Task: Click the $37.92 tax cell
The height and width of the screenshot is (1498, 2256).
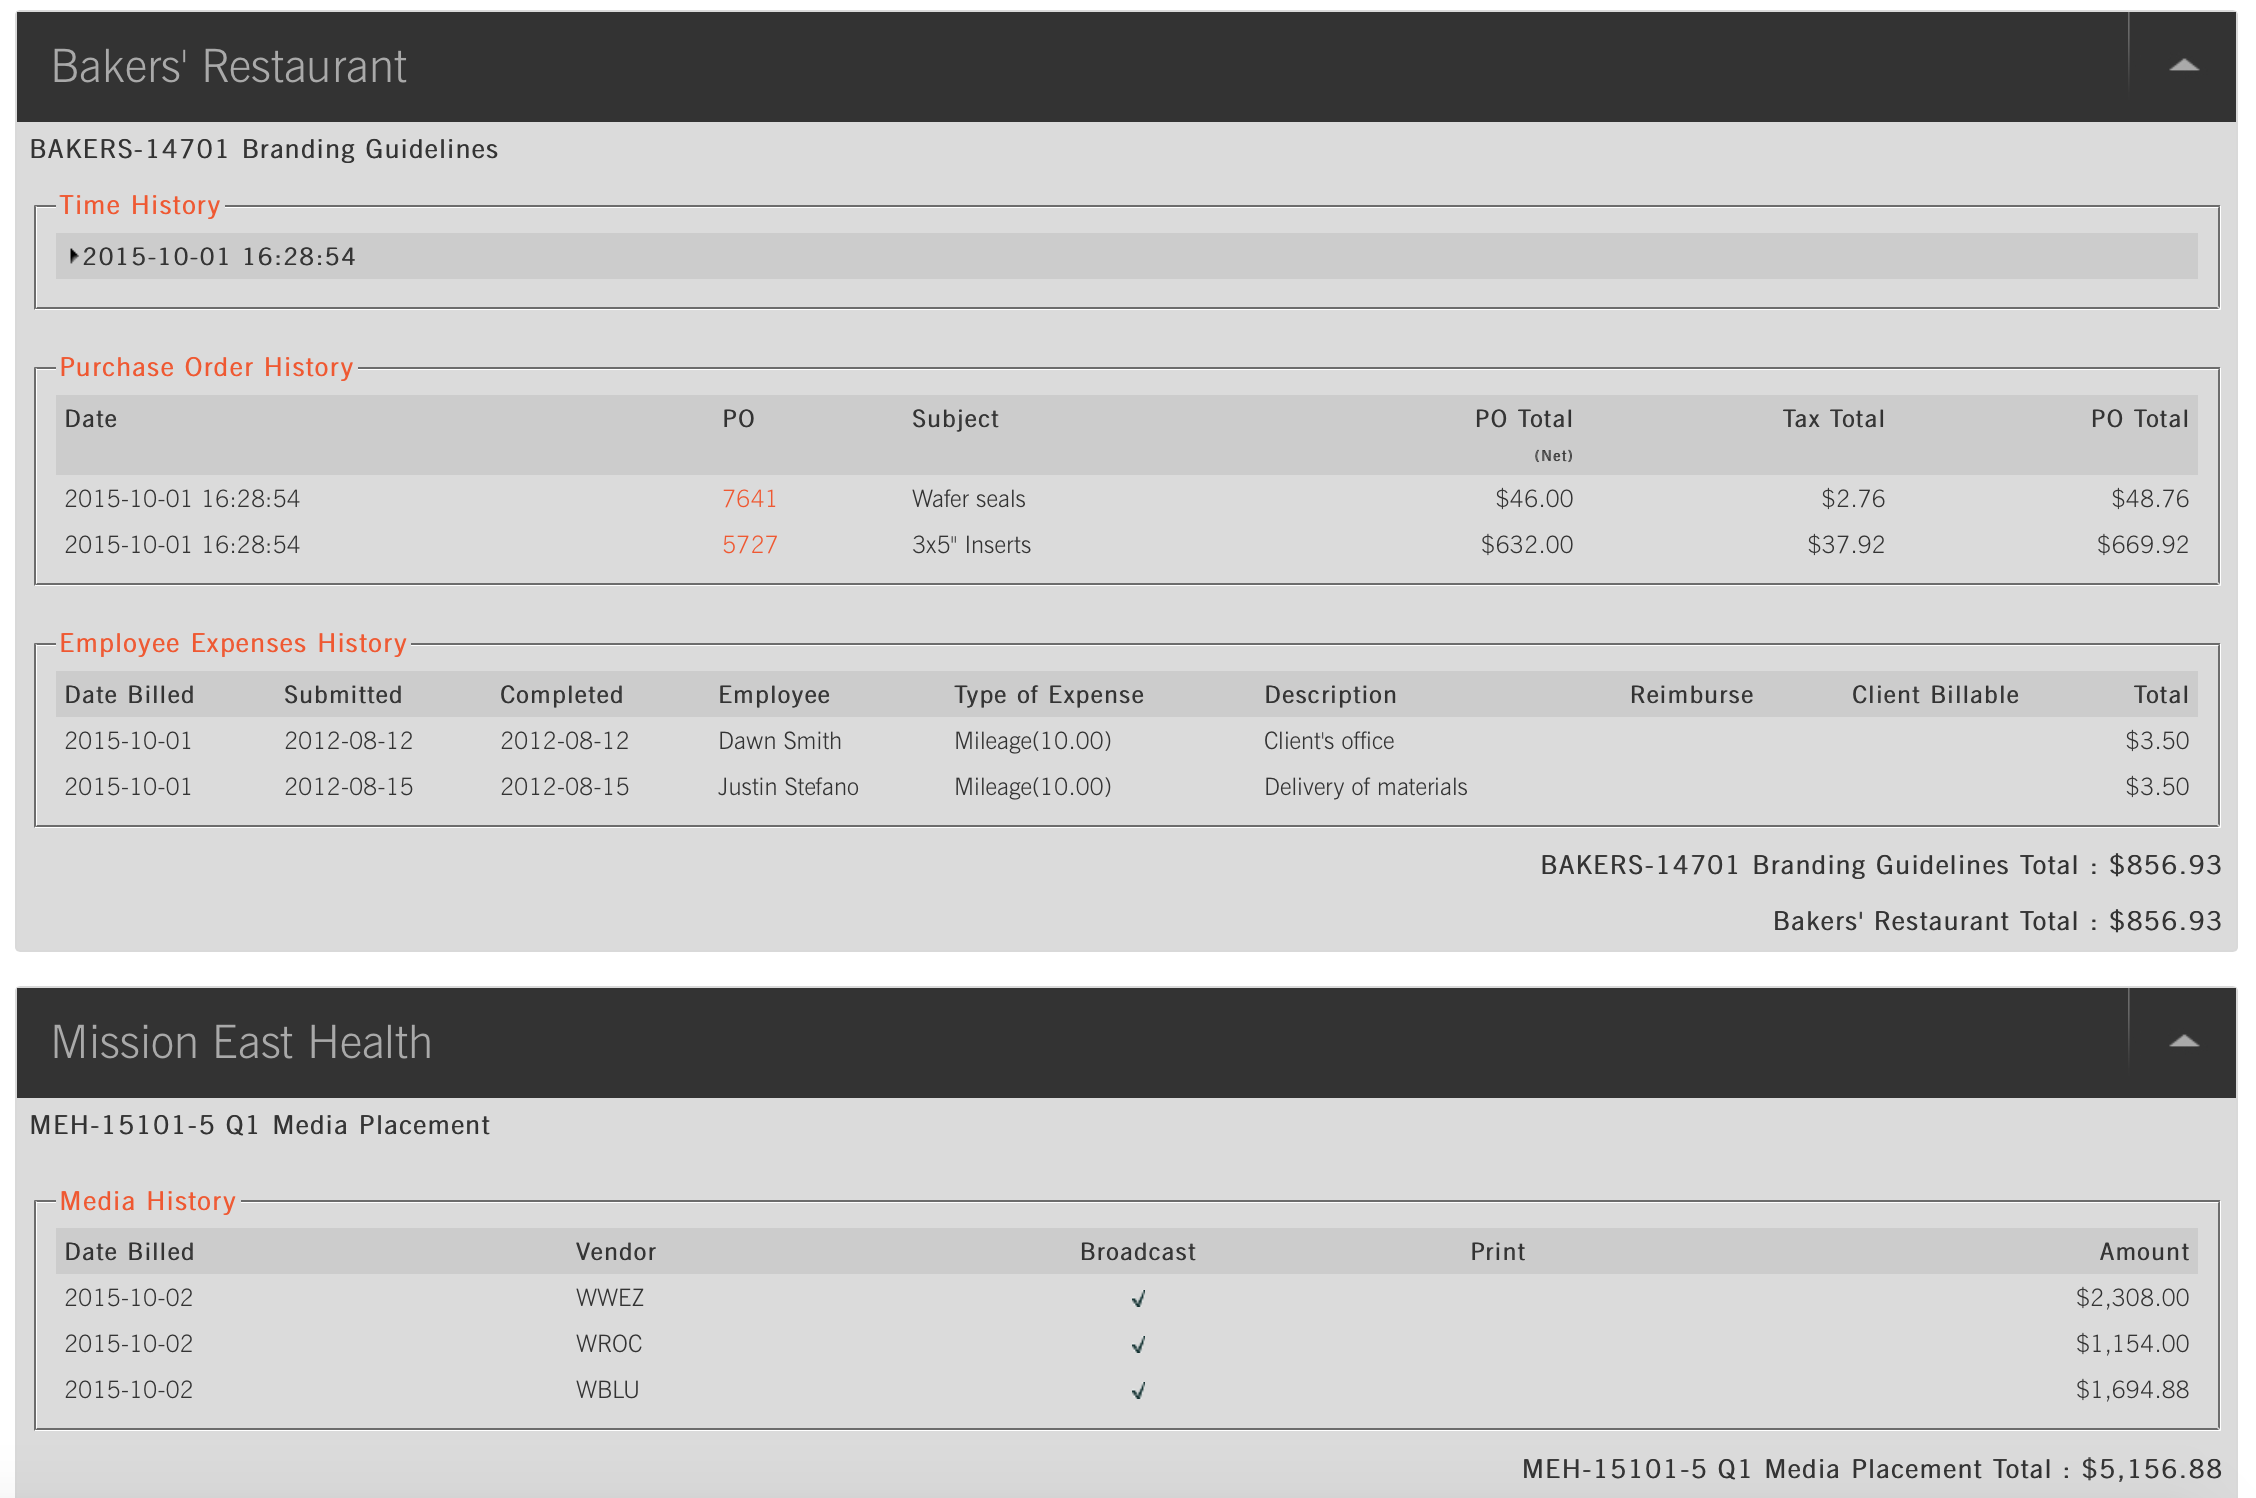Action: [1846, 545]
